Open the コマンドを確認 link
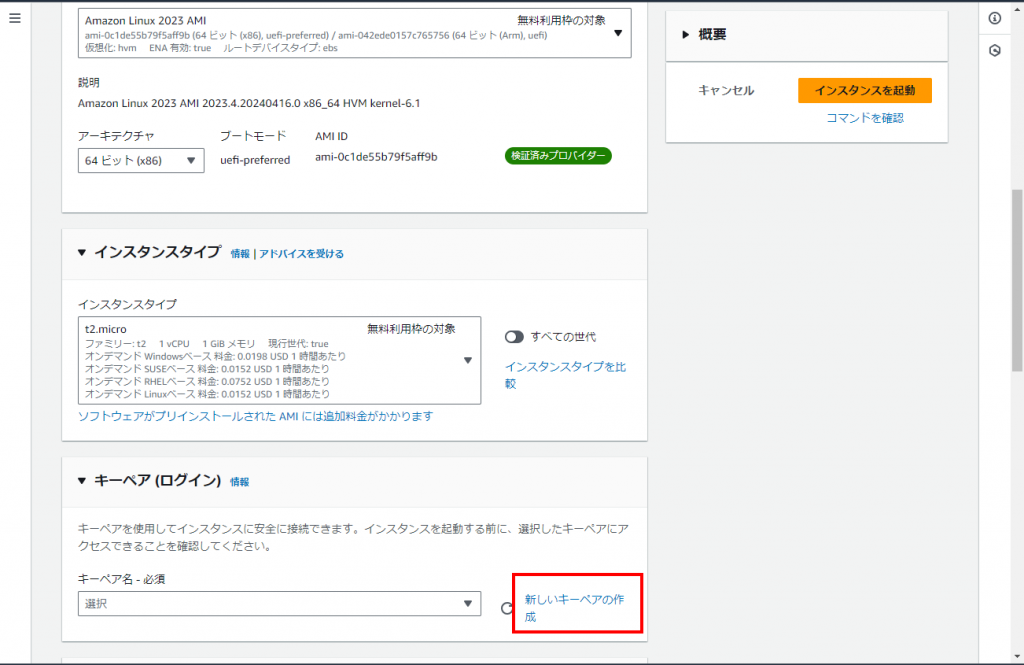Screen dimensions: 1024x665 864,118
